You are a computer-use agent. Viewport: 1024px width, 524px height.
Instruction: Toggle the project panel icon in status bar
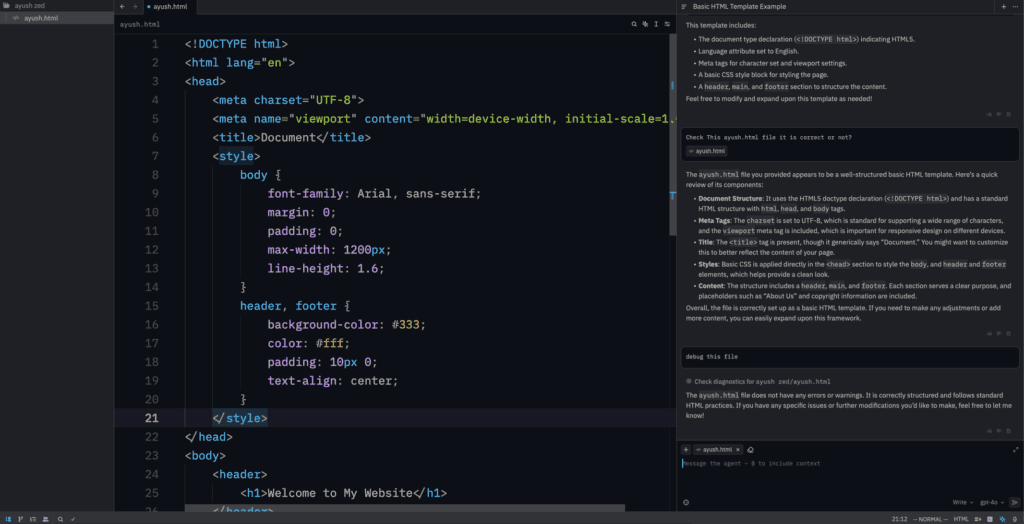point(8,519)
